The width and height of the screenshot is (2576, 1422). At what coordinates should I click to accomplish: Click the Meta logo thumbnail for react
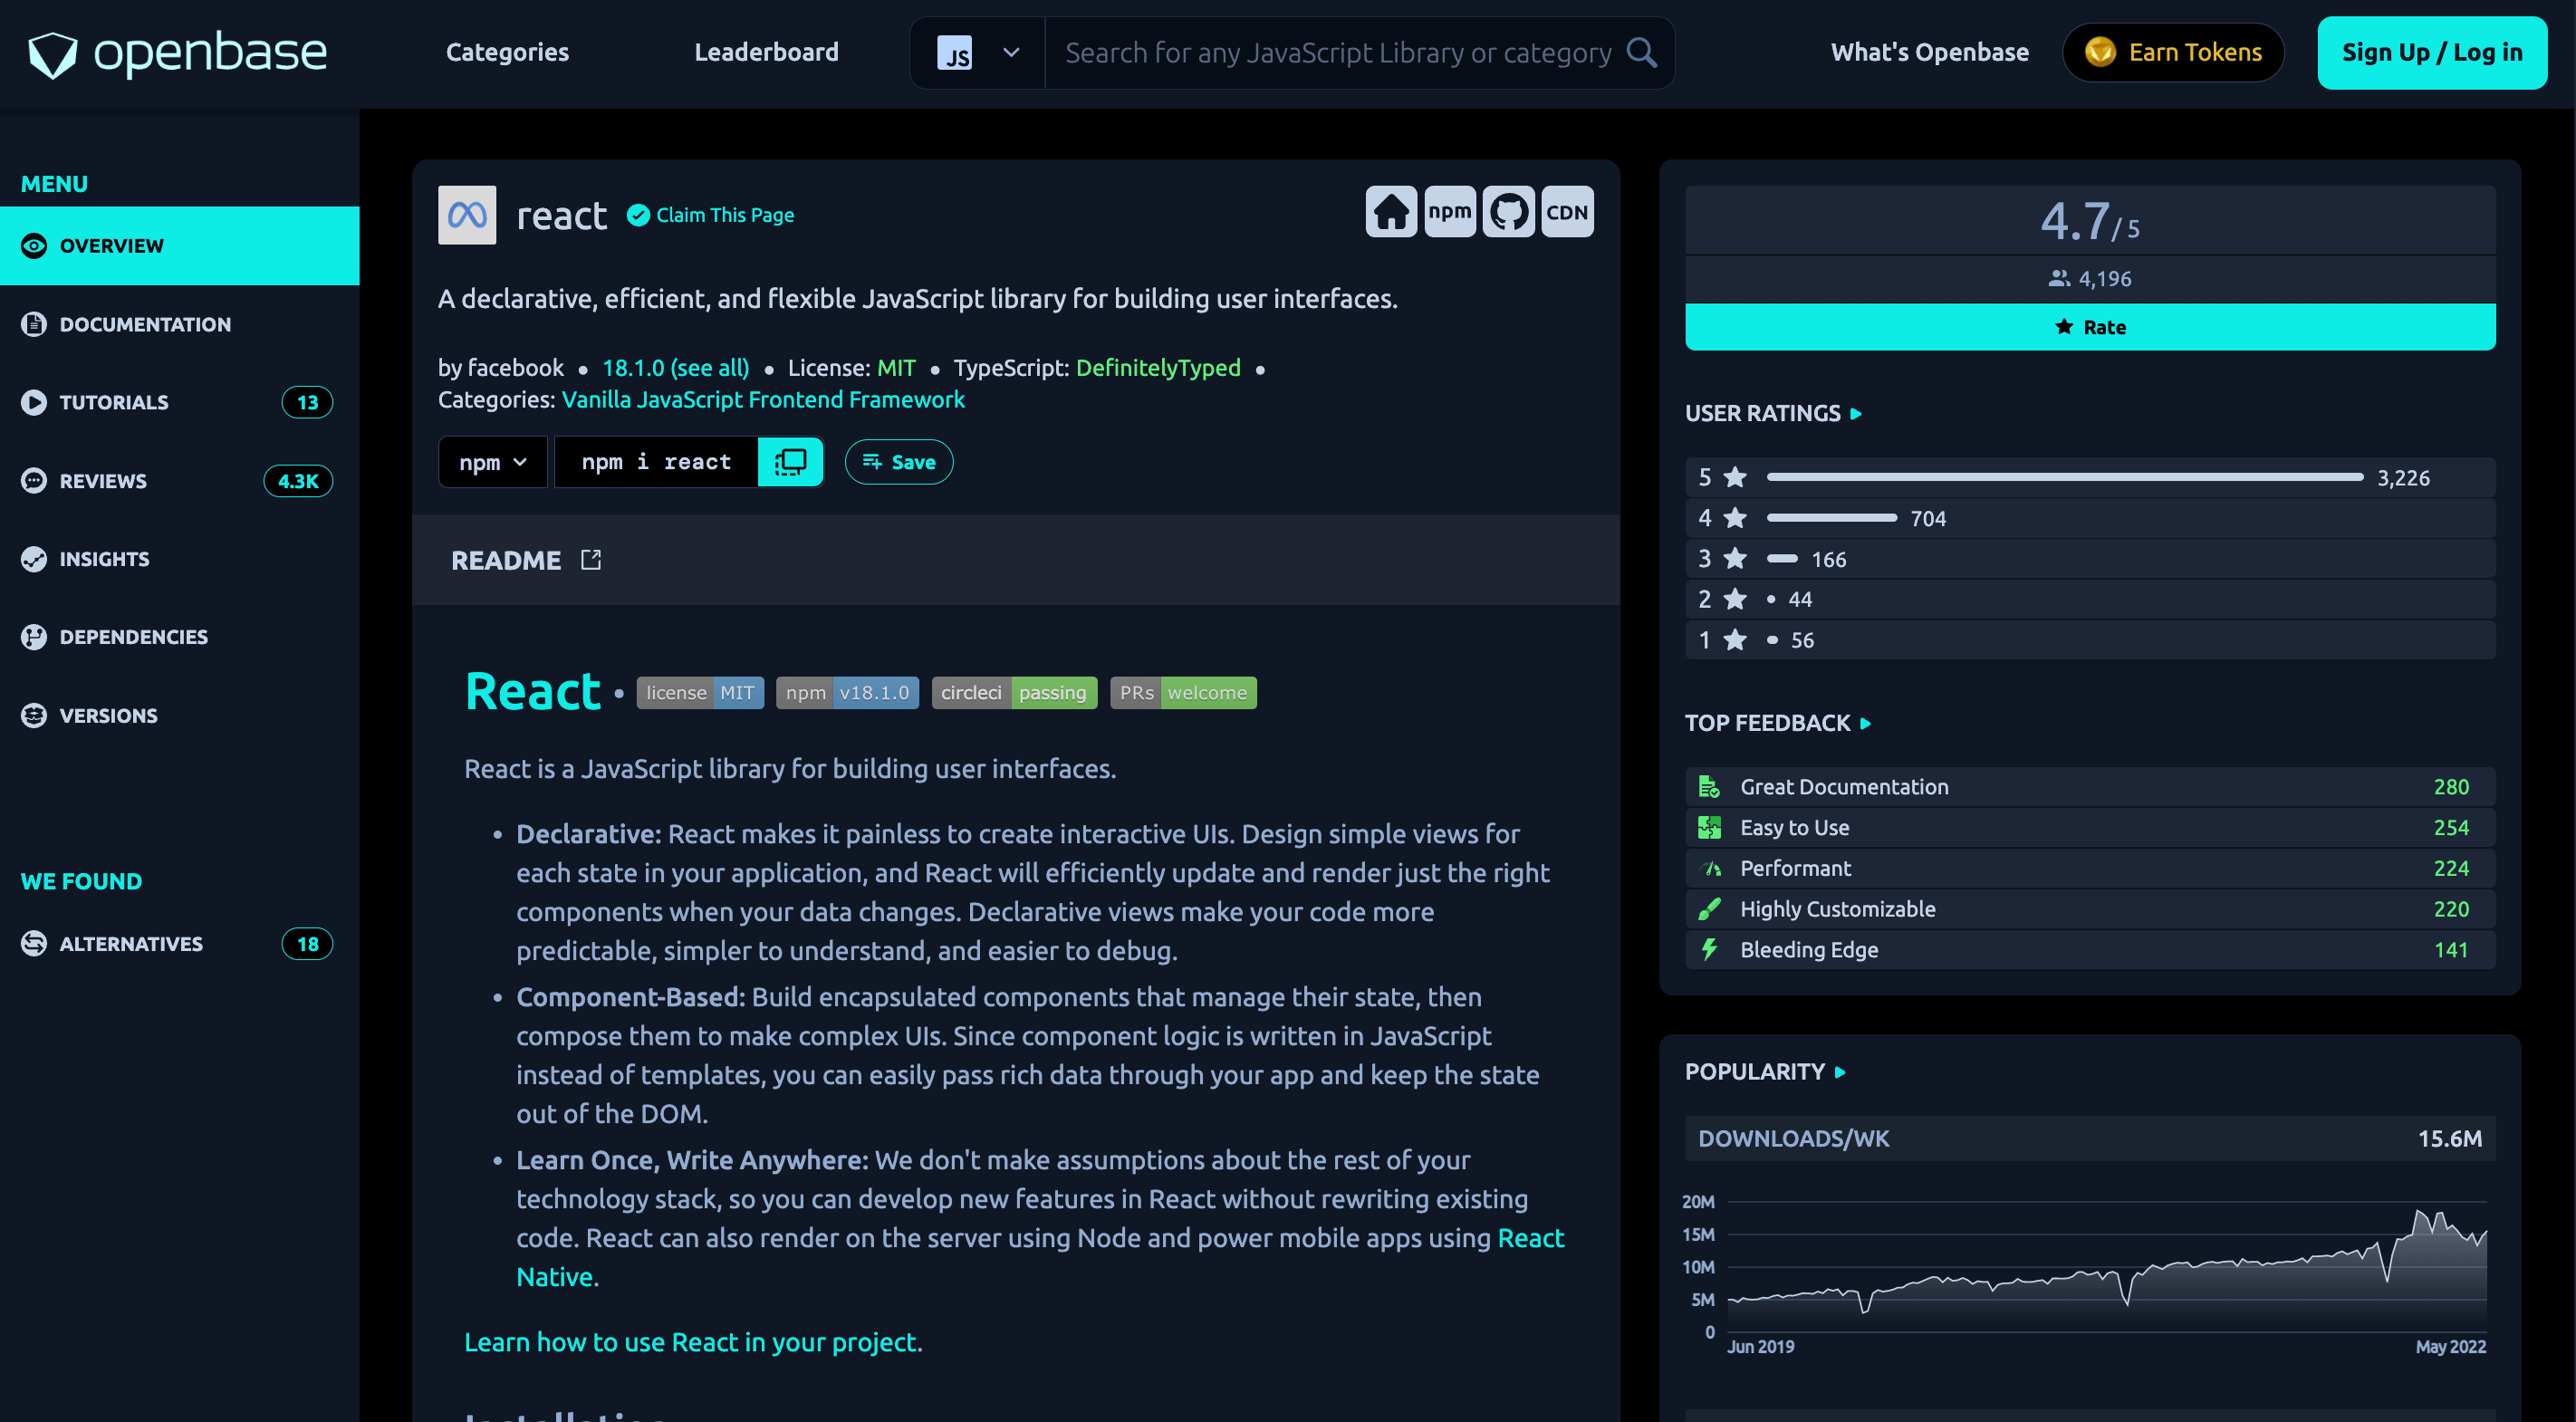point(467,215)
